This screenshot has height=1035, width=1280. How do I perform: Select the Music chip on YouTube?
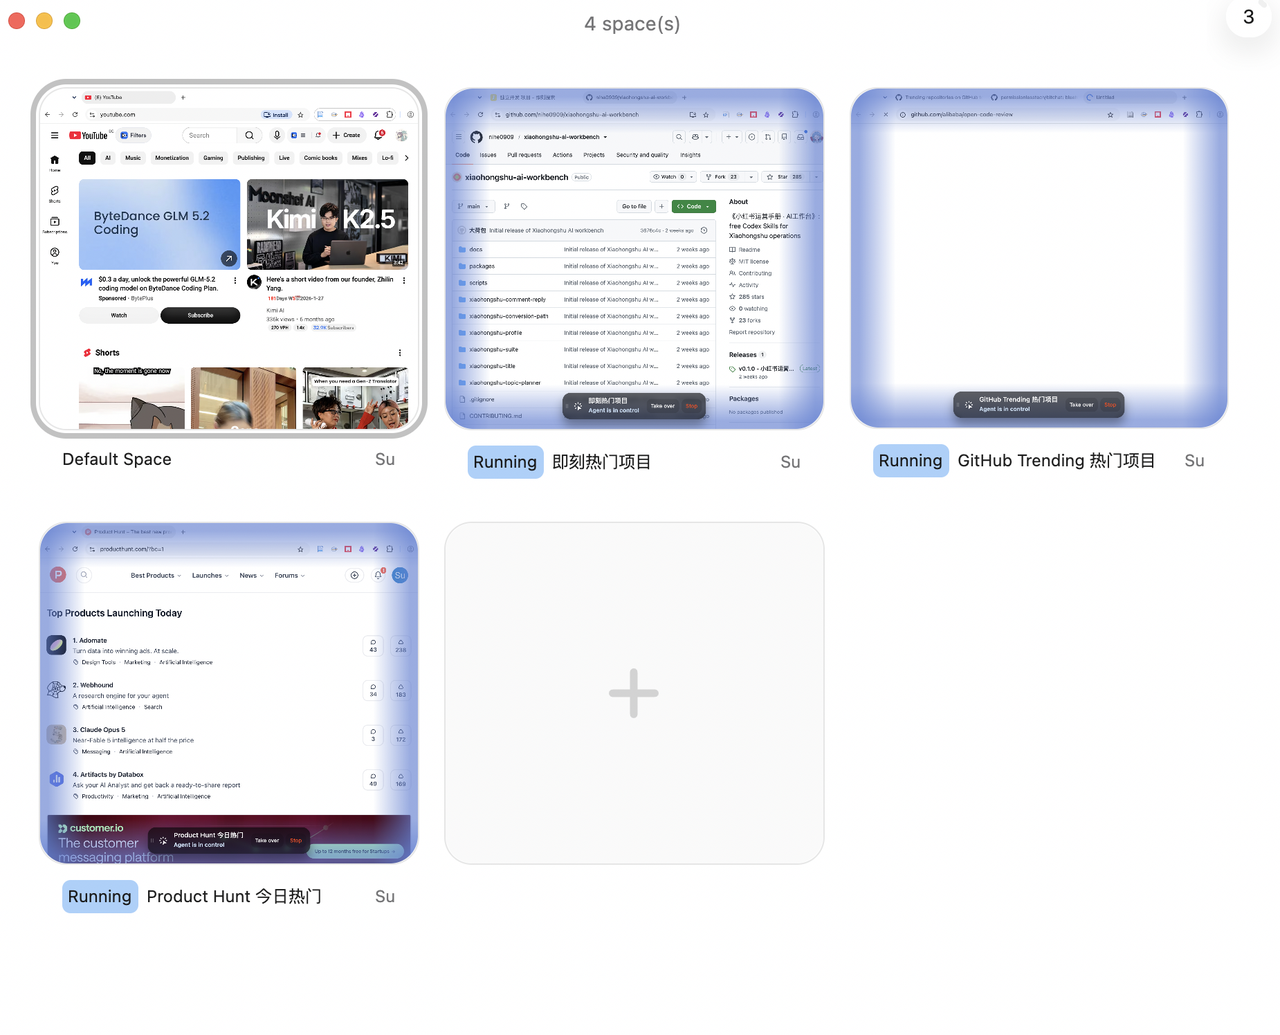click(x=133, y=158)
